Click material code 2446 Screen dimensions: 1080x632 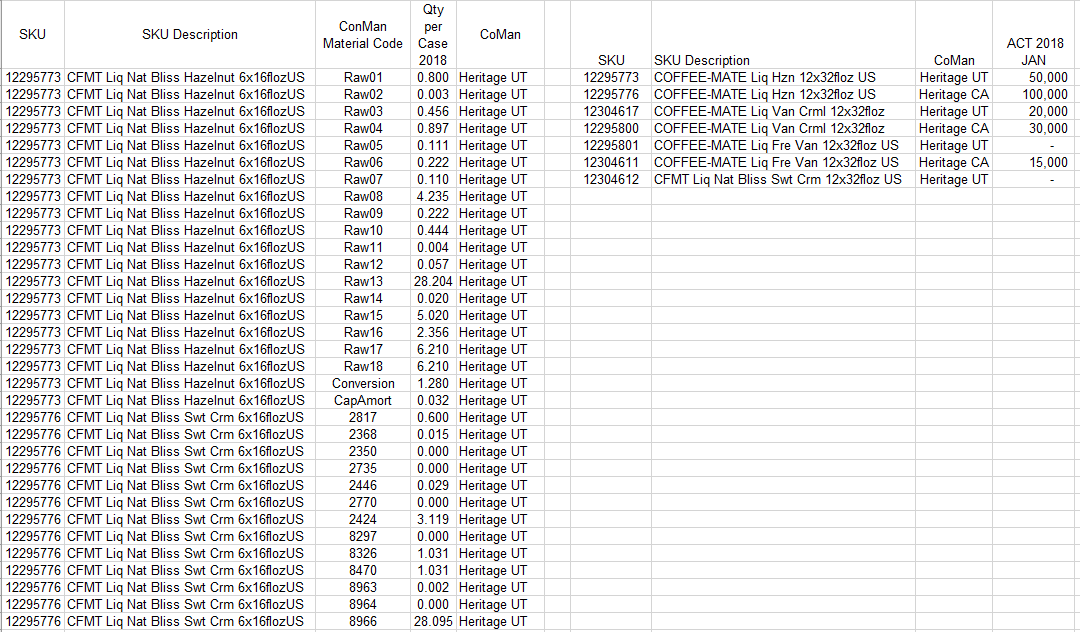363,485
